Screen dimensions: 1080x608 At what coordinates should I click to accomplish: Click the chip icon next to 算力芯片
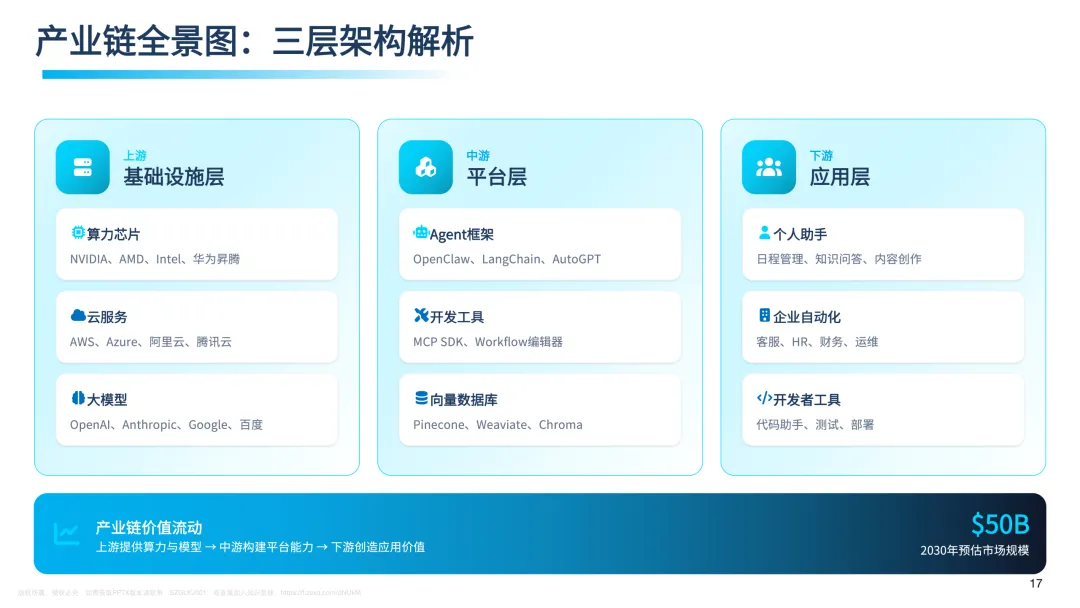(78, 233)
